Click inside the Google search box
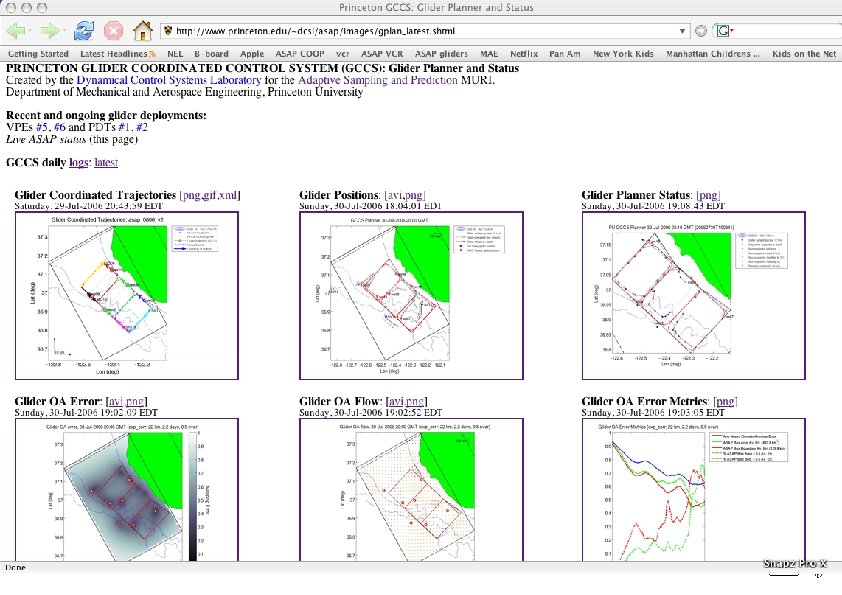842x595 pixels. pos(787,31)
